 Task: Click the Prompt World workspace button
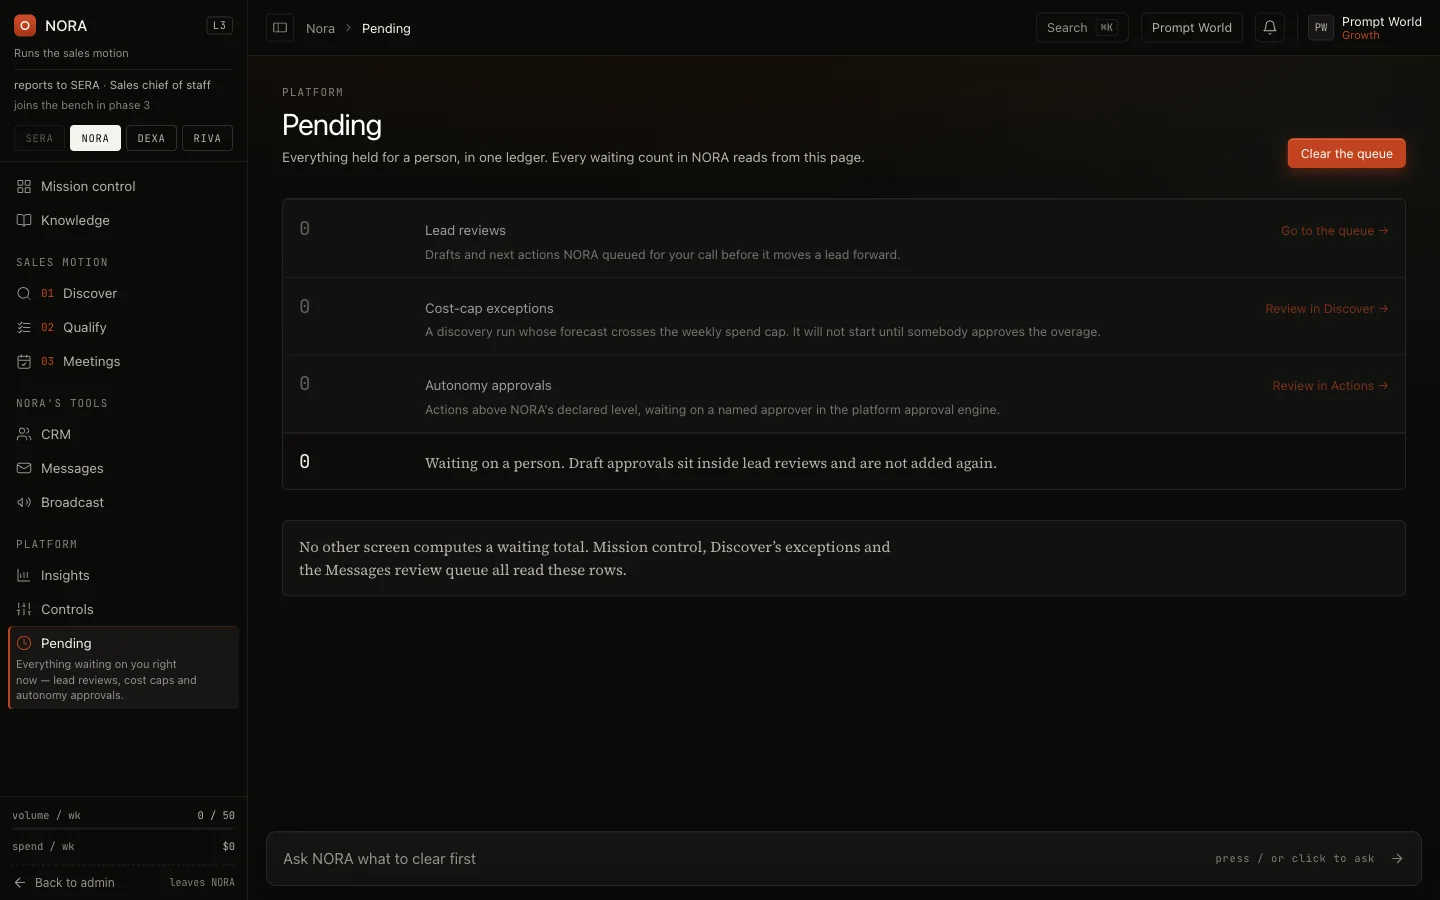(x=1191, y=28)
